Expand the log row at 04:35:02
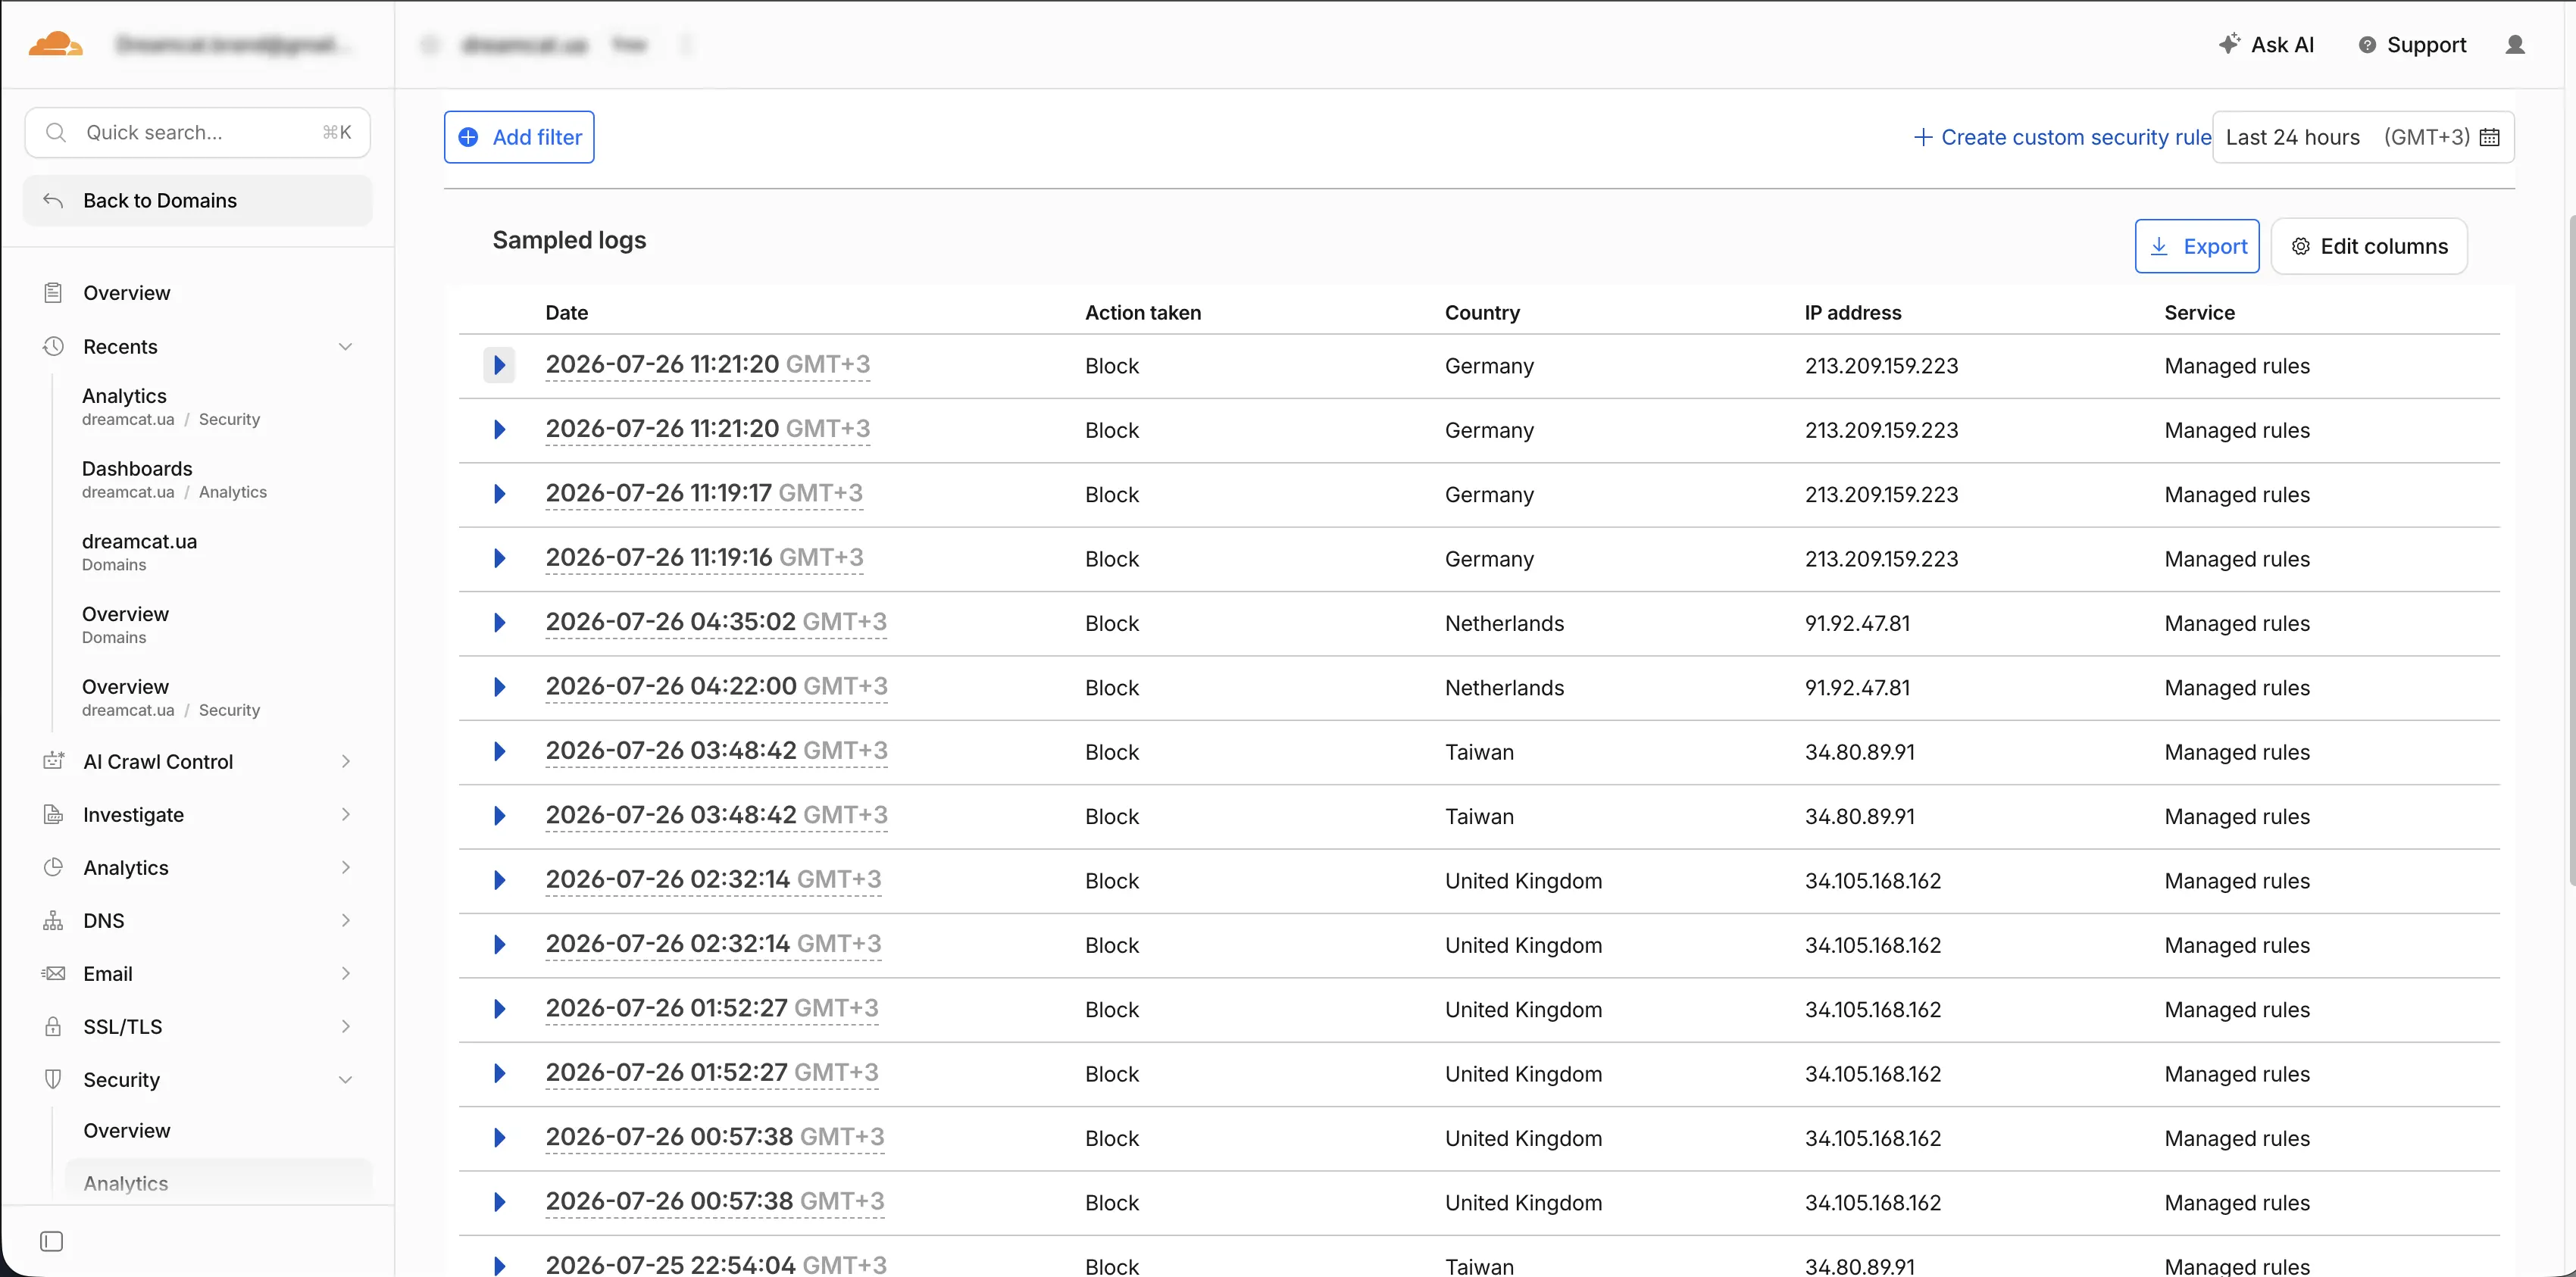Image resolution: width=2576 pixels, height=1277 pixels. tap(499, 623)
